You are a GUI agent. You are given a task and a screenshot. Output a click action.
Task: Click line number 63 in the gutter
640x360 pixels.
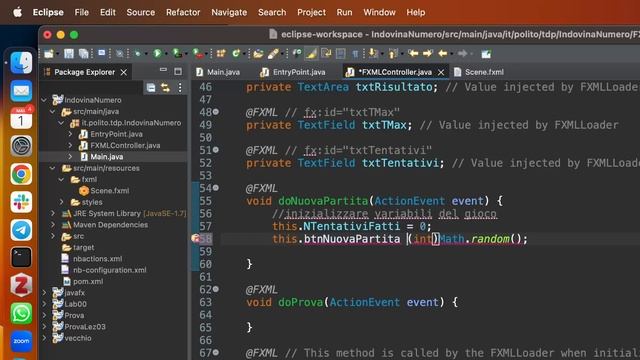pos(206,302)
